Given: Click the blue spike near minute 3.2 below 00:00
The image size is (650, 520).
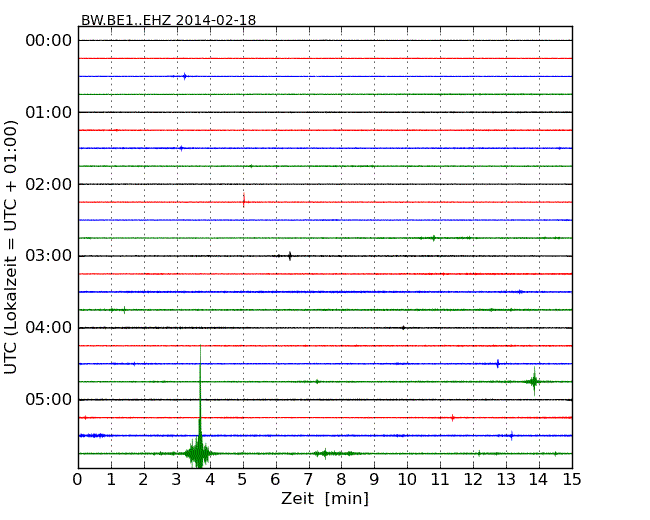Looking at the screenshot, I should [x=185, y=76].
